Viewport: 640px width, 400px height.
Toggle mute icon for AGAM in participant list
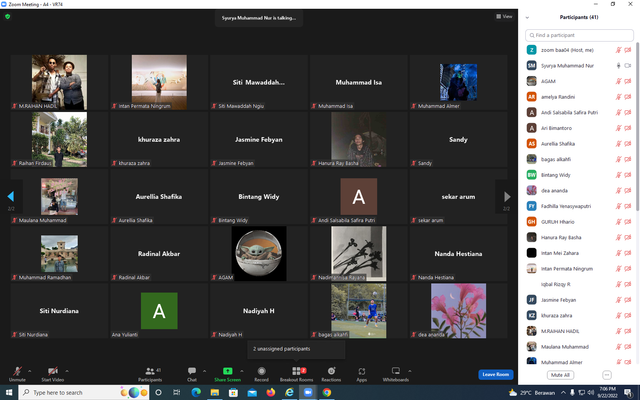(619, 81)
